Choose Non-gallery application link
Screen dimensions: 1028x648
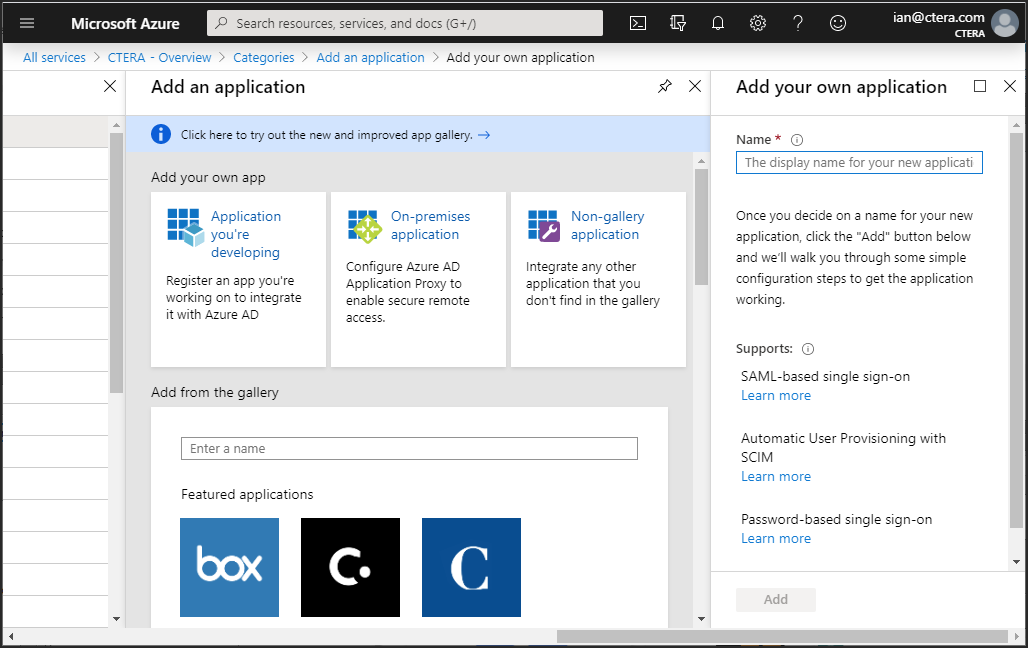(608, 225)
